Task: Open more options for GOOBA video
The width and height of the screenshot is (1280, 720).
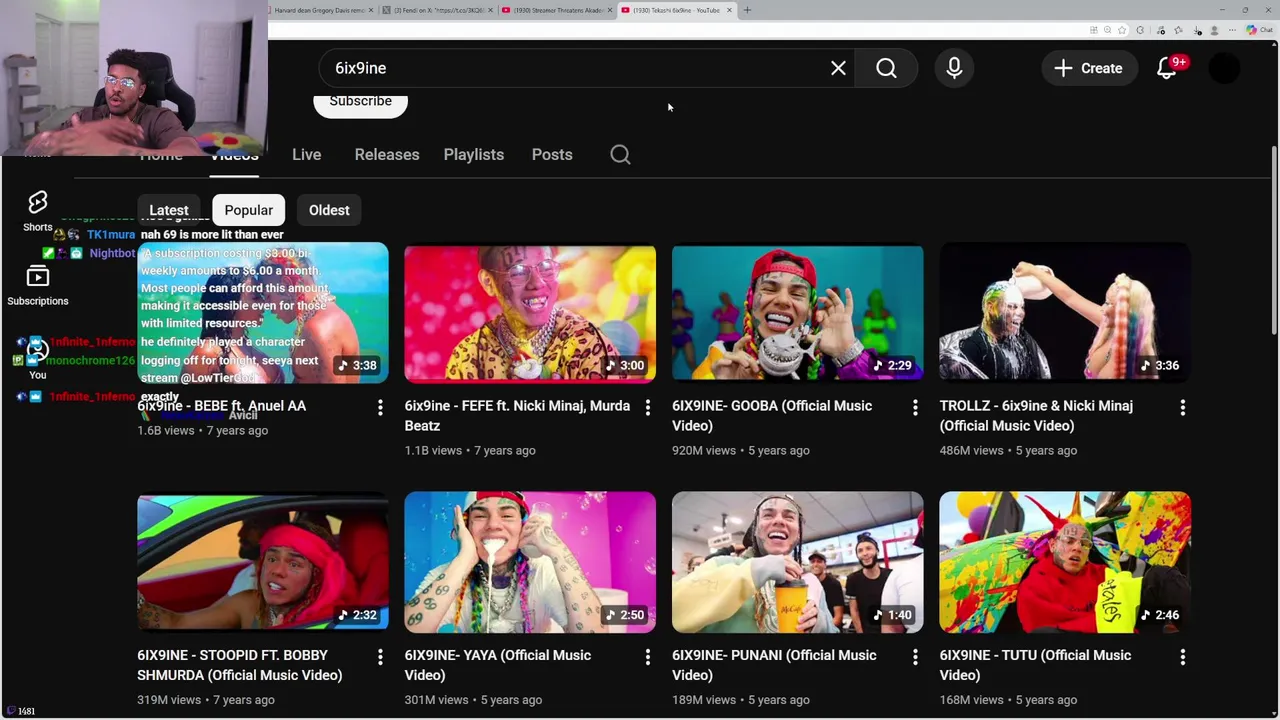Action: pos(915,407)
